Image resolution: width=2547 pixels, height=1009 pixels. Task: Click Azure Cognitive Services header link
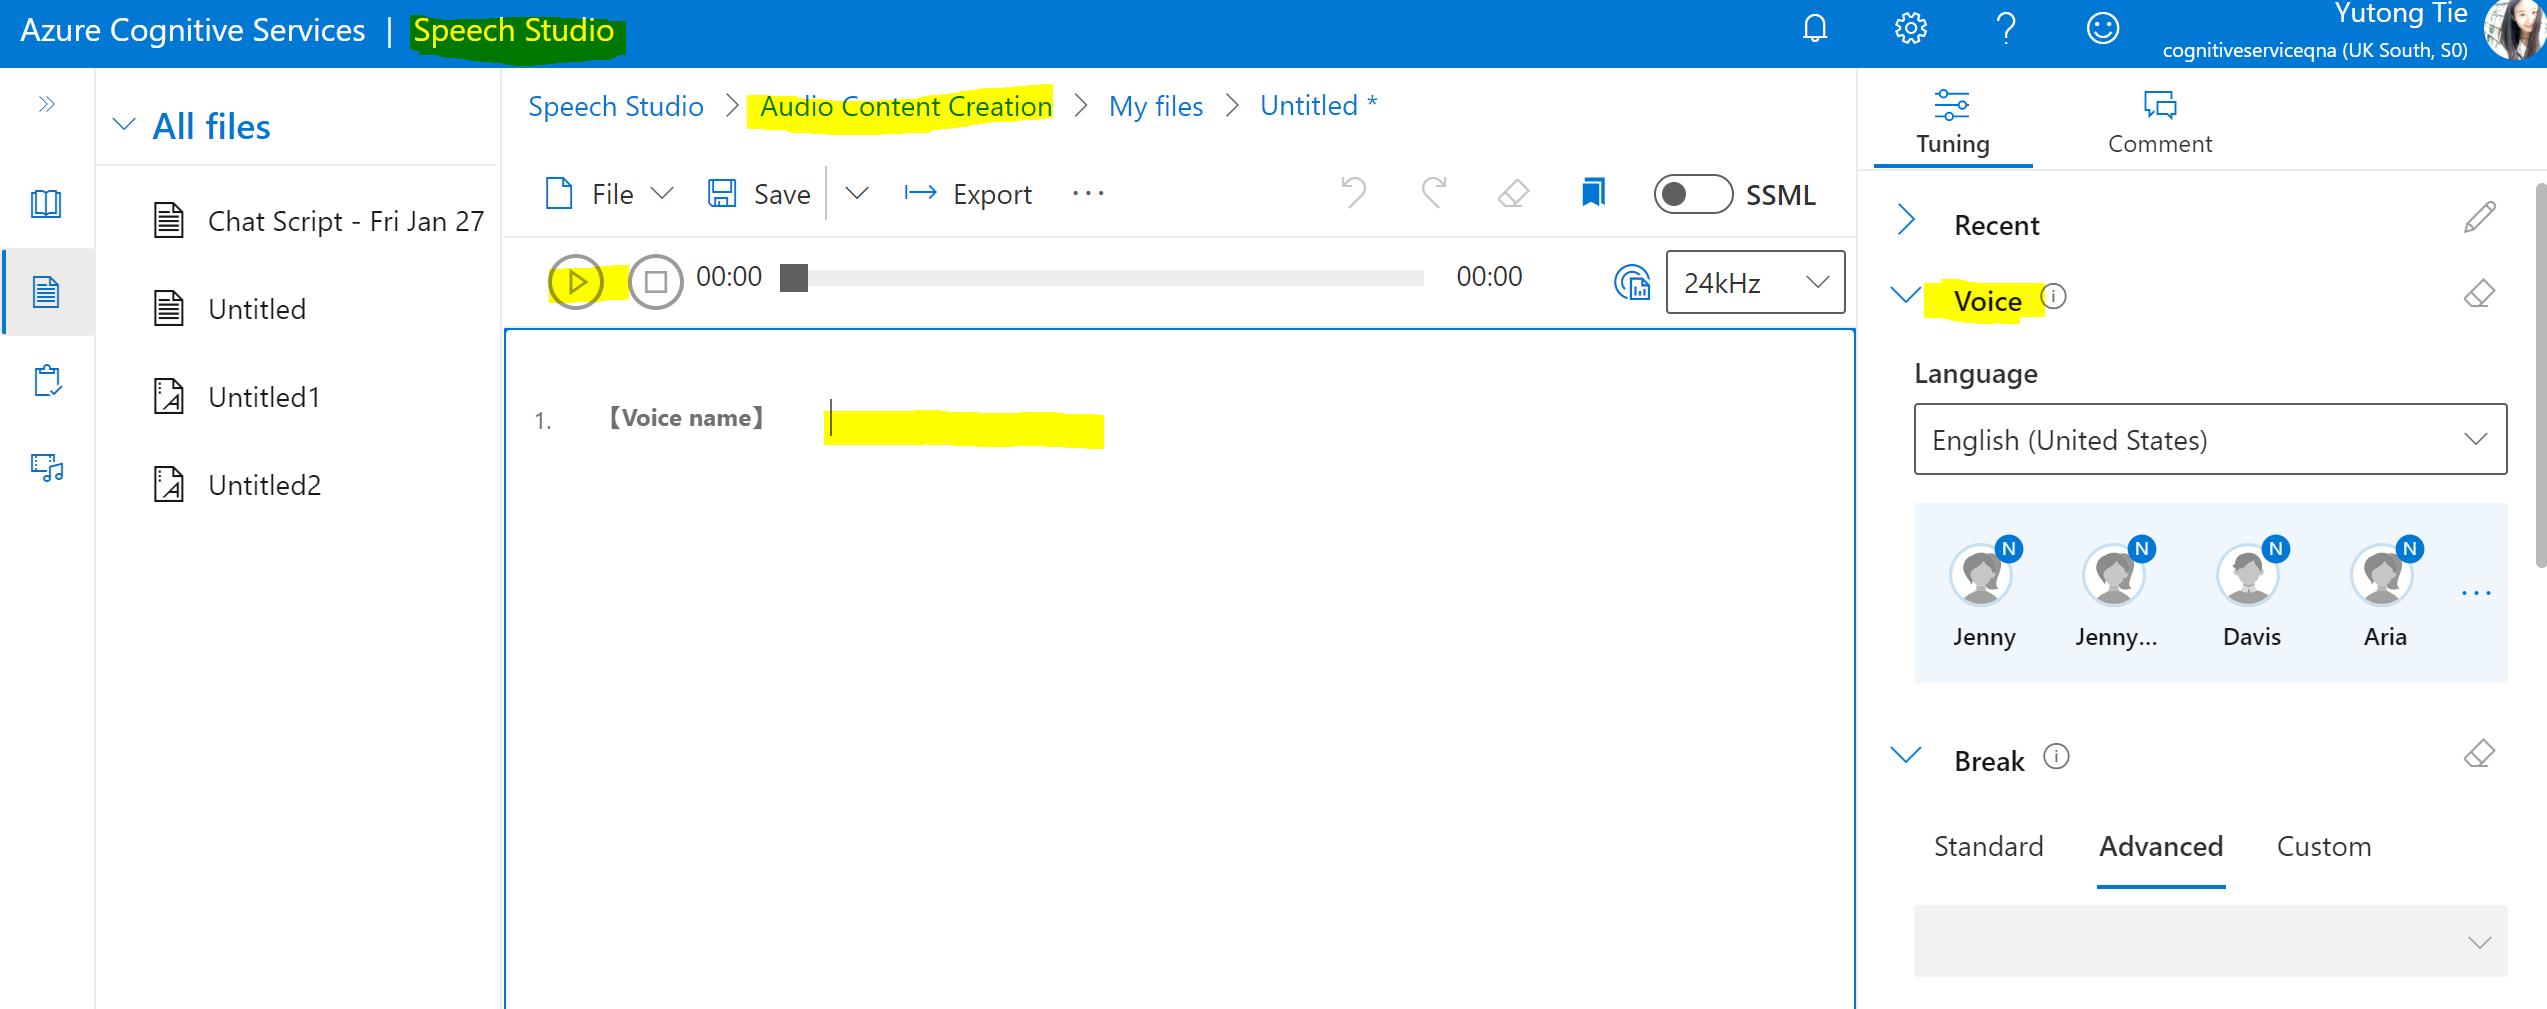[192, 30]
